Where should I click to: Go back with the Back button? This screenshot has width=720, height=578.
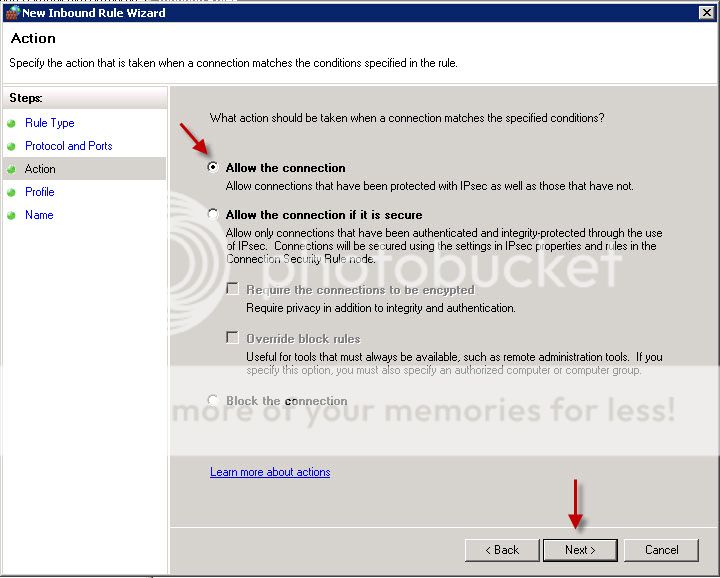(502, 550)
